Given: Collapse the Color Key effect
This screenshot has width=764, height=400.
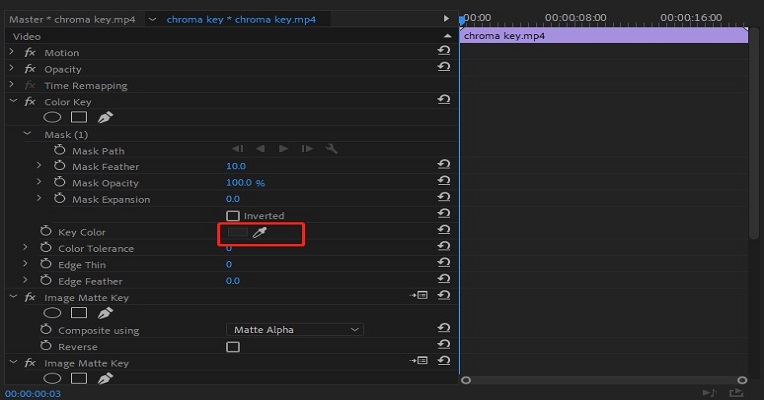Looking at the screenshot, I should [13, 101].
